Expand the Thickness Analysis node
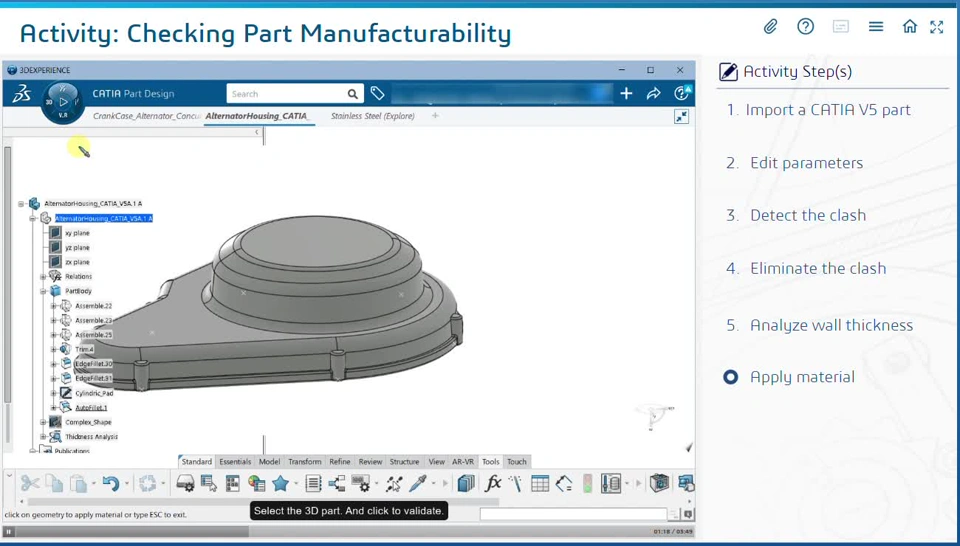 point(43,437)
